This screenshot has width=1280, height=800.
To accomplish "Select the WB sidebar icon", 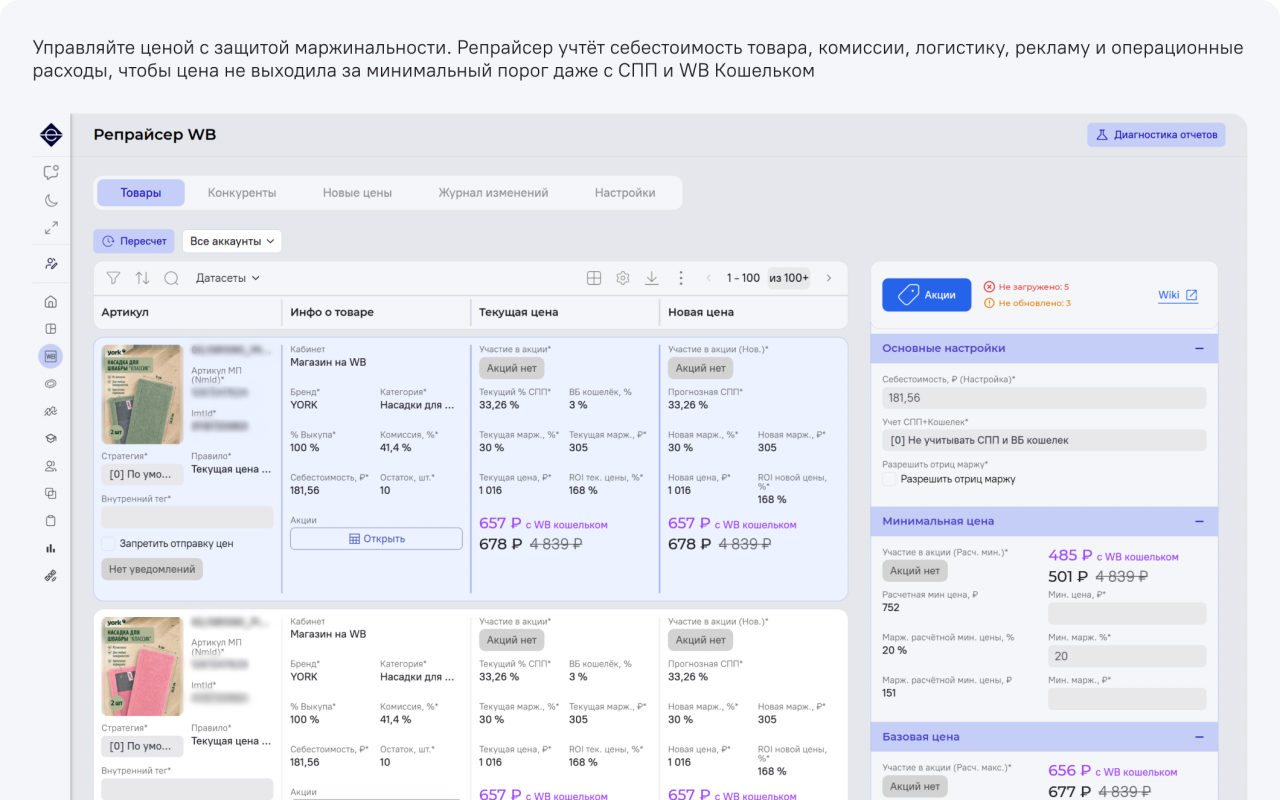I will pos(51,356).
